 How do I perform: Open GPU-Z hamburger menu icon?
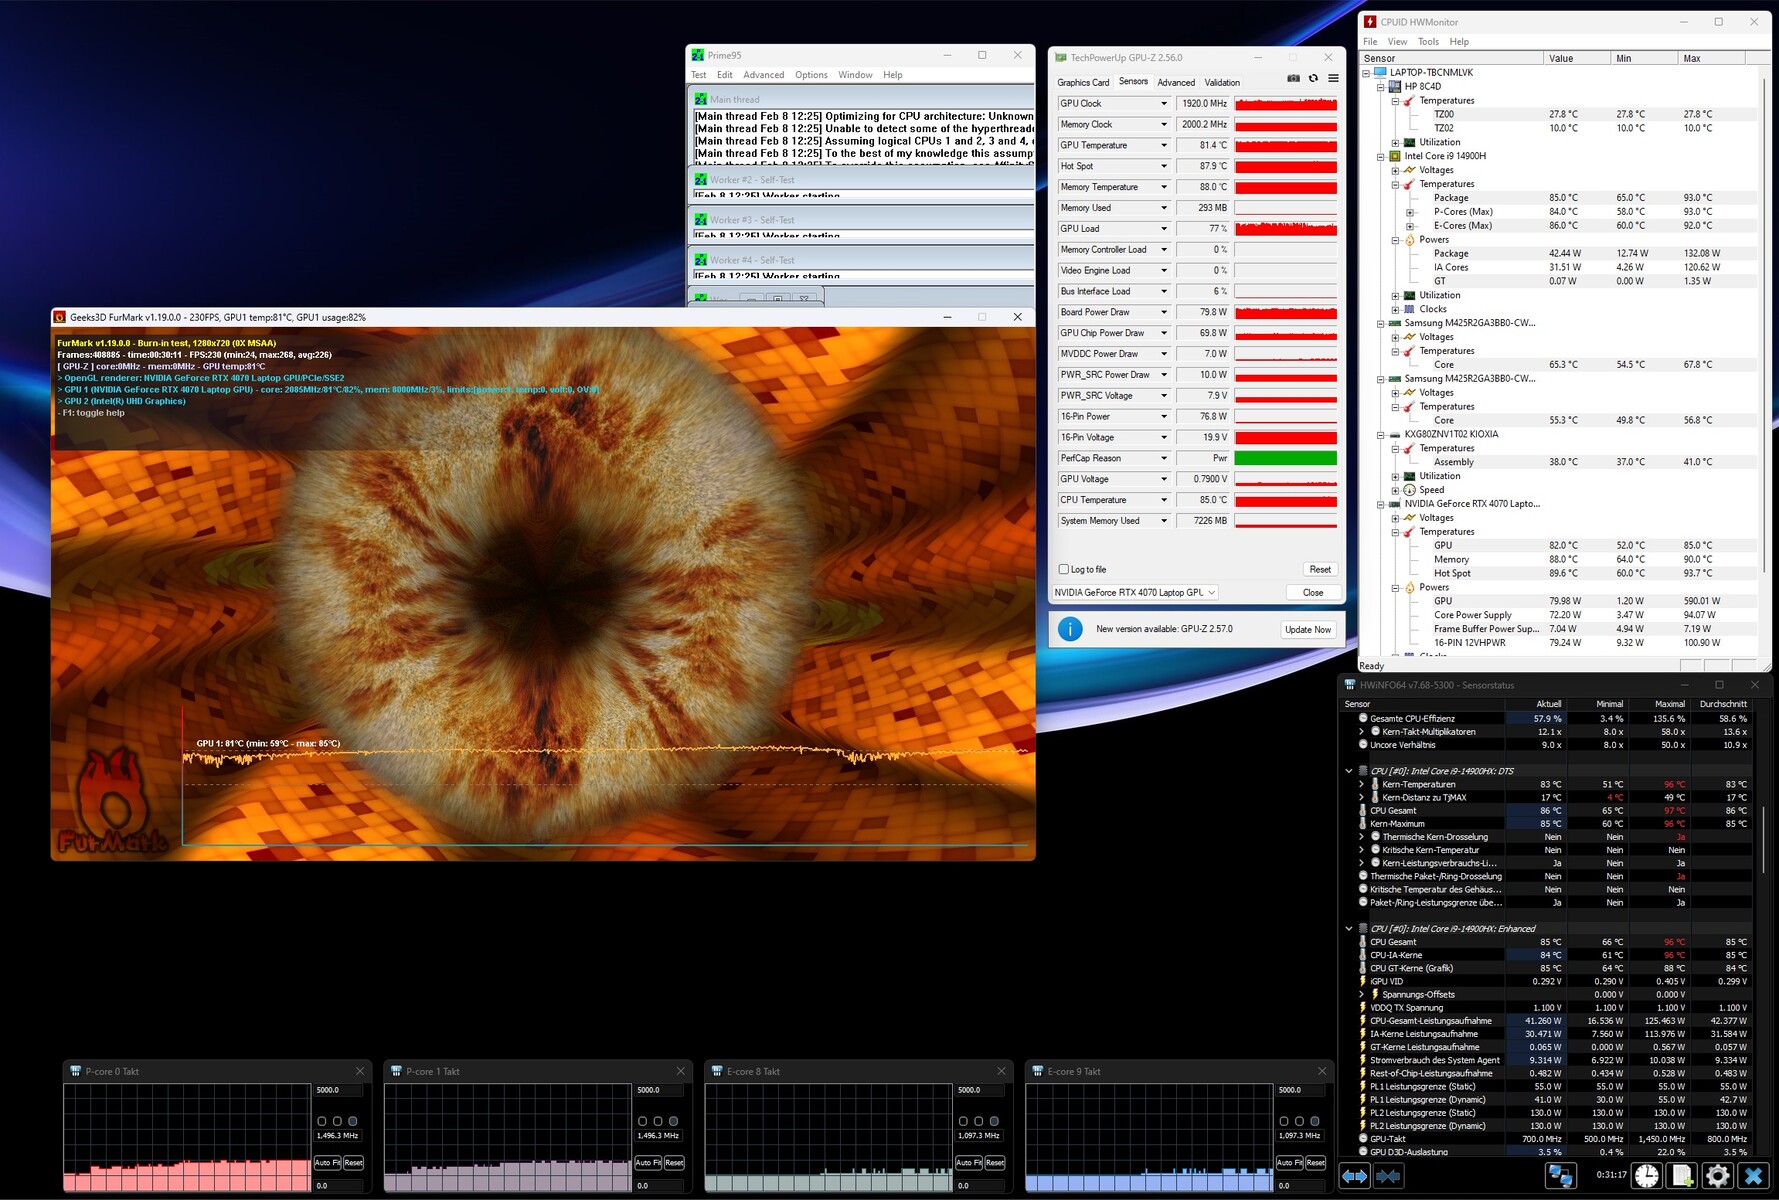pyautogui.click(x=1333, y=78)
